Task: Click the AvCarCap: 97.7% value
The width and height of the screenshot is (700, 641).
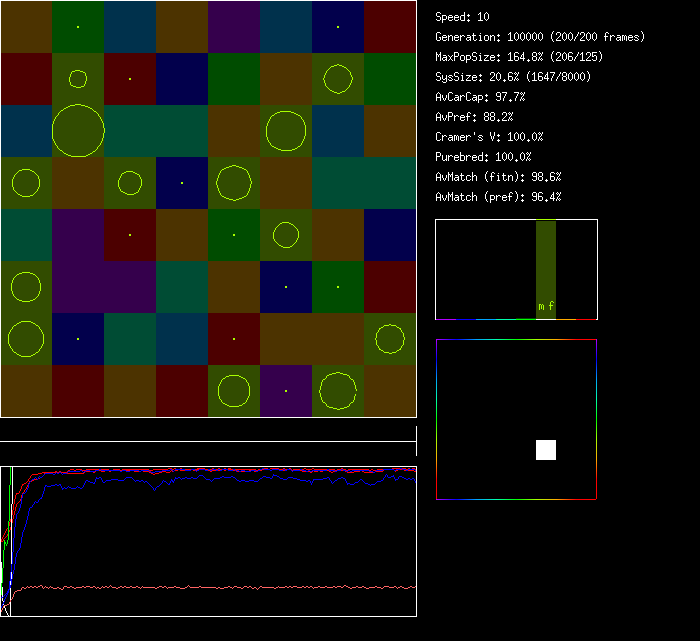Action: [480, 97]
